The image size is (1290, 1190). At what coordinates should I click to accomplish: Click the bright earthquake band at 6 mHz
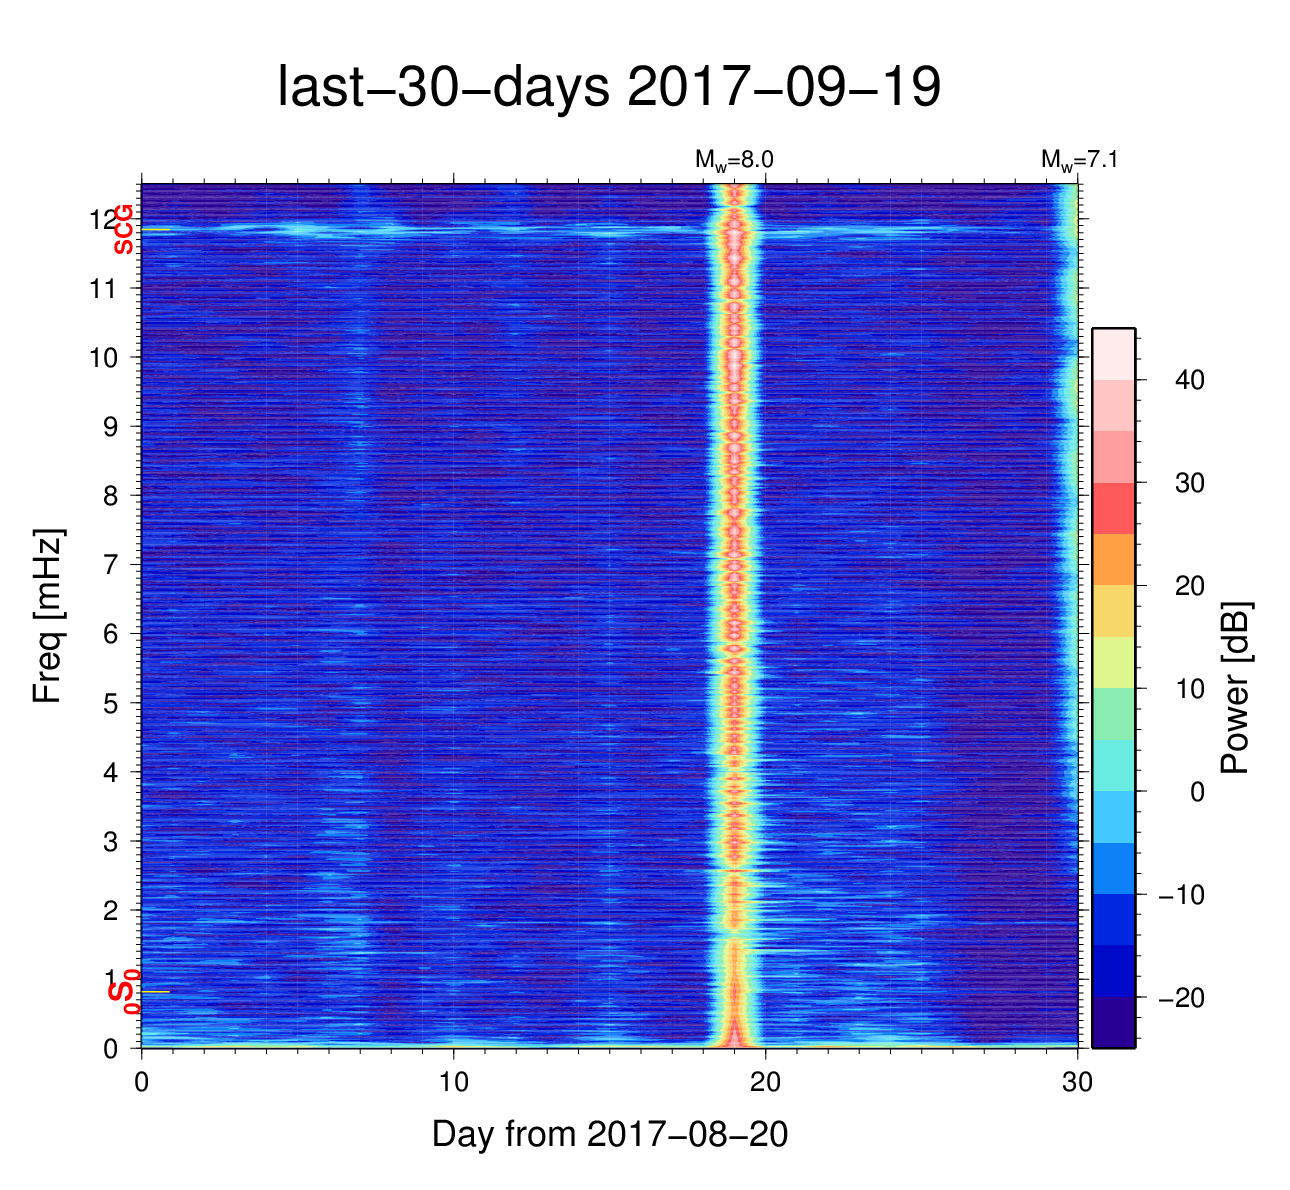(735, 632)
